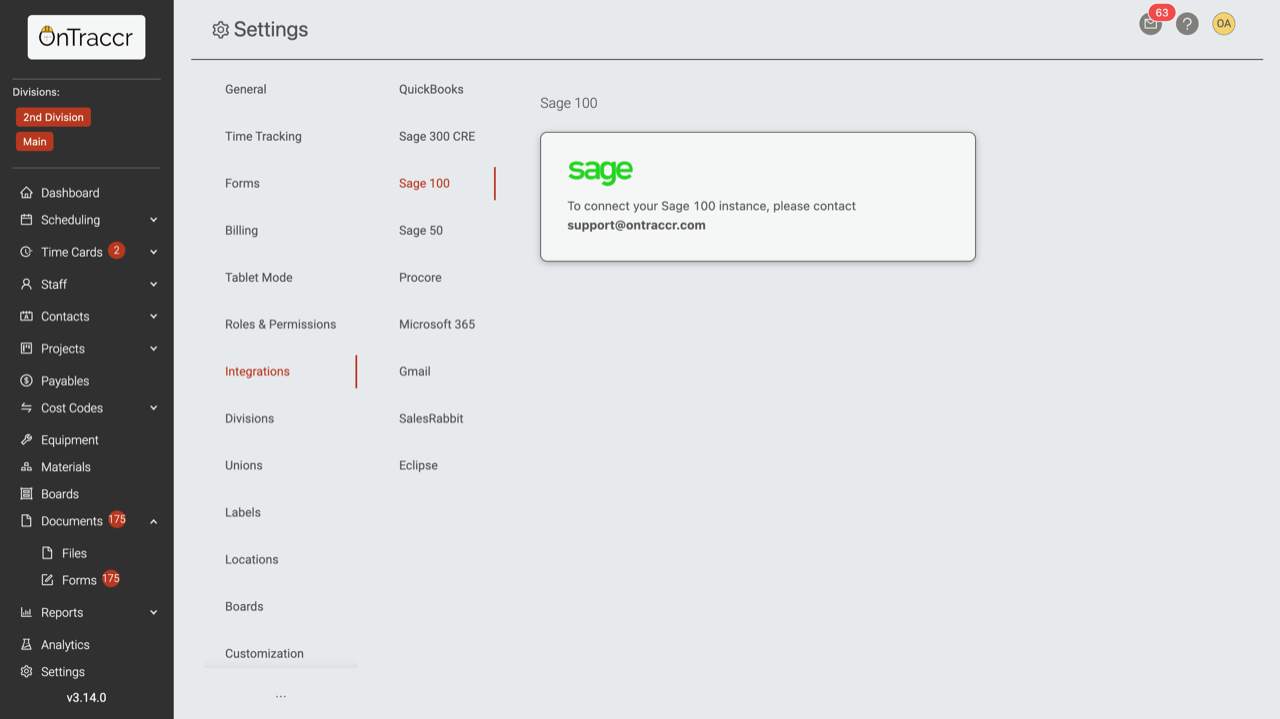Click the OnTraccr logo

tap(86, 37)
